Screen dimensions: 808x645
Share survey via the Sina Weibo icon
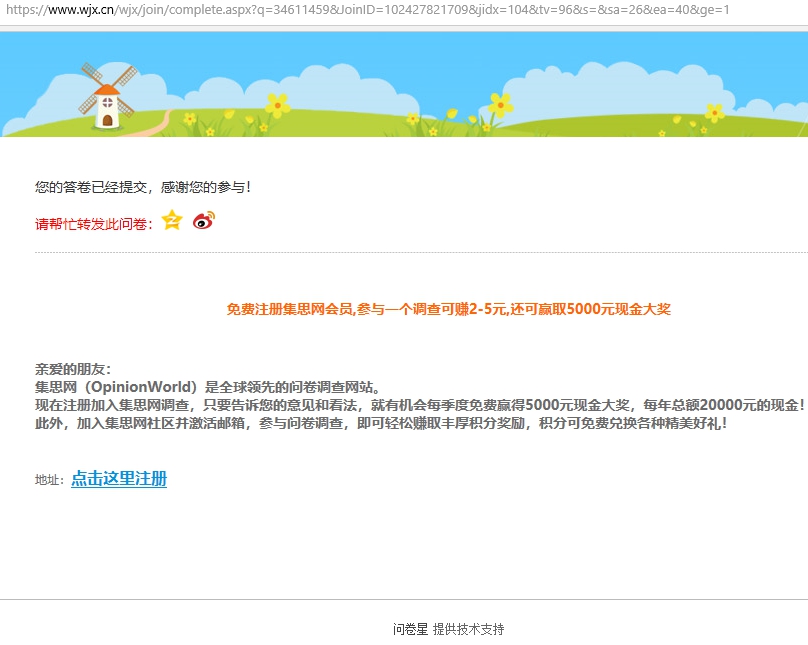pos(204,220)
